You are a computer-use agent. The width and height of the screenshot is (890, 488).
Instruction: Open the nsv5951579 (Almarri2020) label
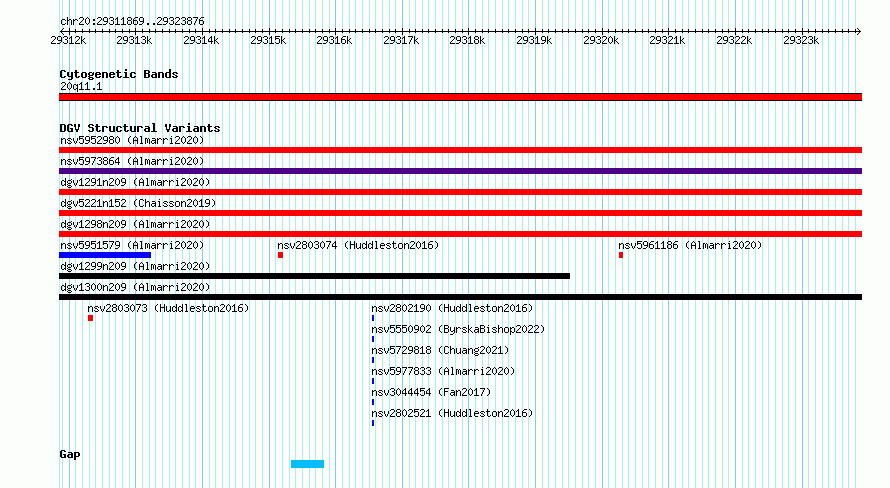pyautogui.click(x=132, y=245)
